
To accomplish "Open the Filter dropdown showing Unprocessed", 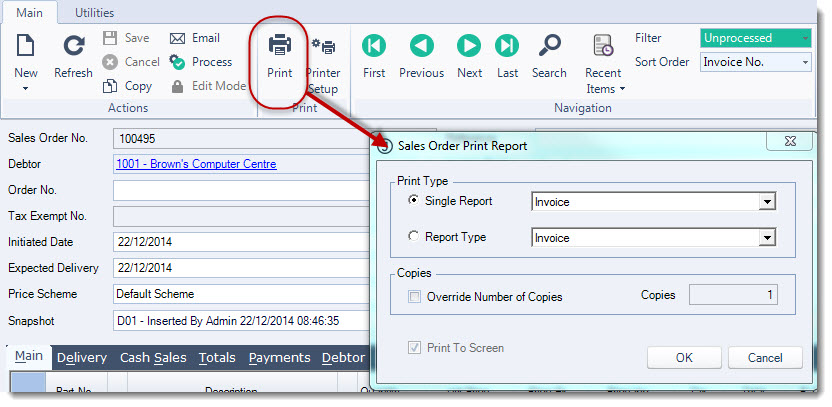I will (756, 38).
